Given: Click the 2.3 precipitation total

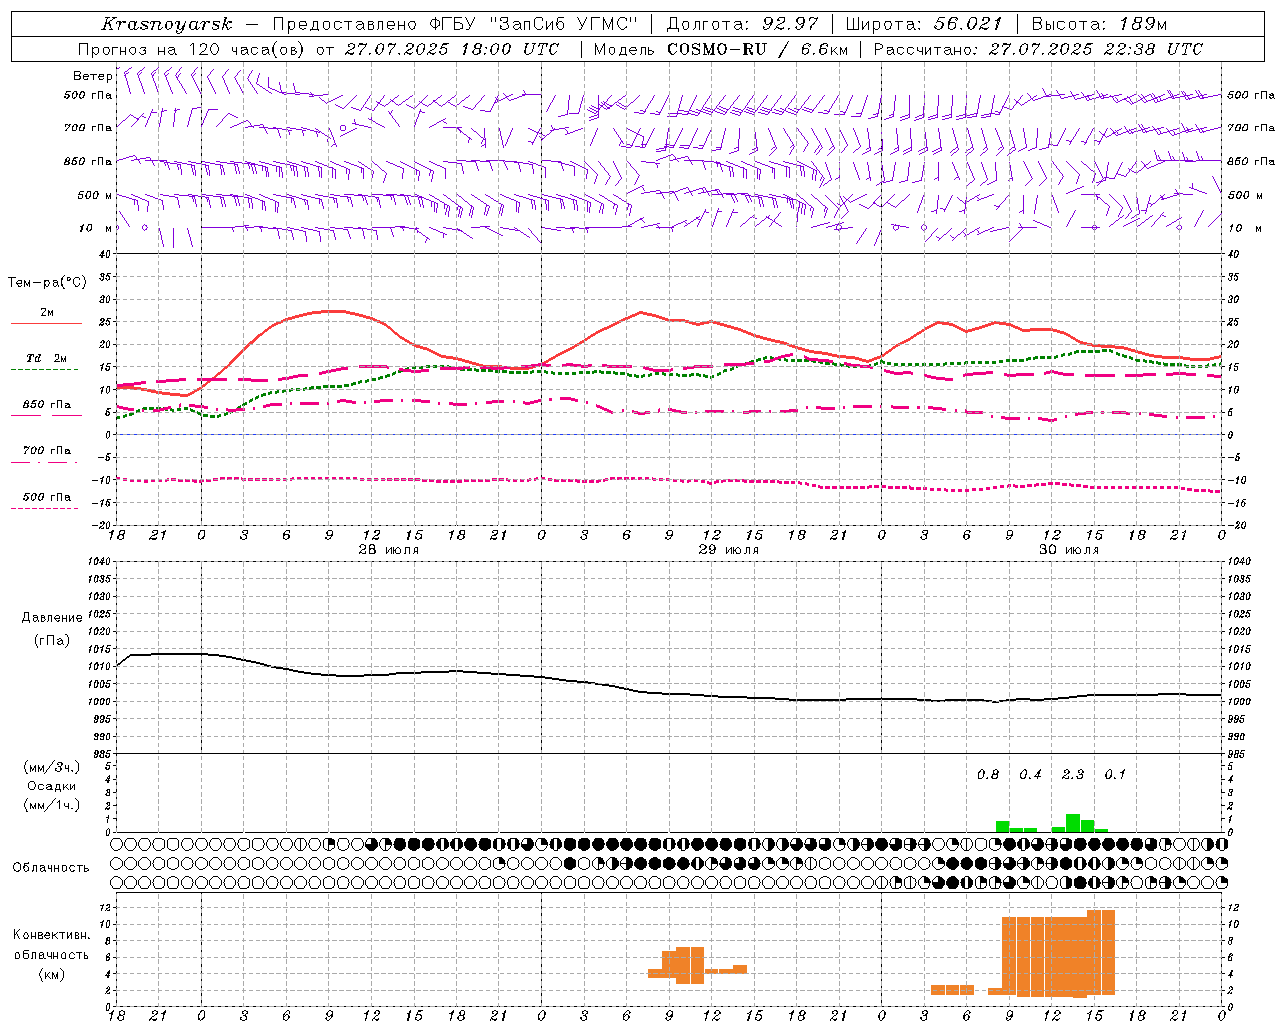Looking at the screenshot, I should 1073,775.
